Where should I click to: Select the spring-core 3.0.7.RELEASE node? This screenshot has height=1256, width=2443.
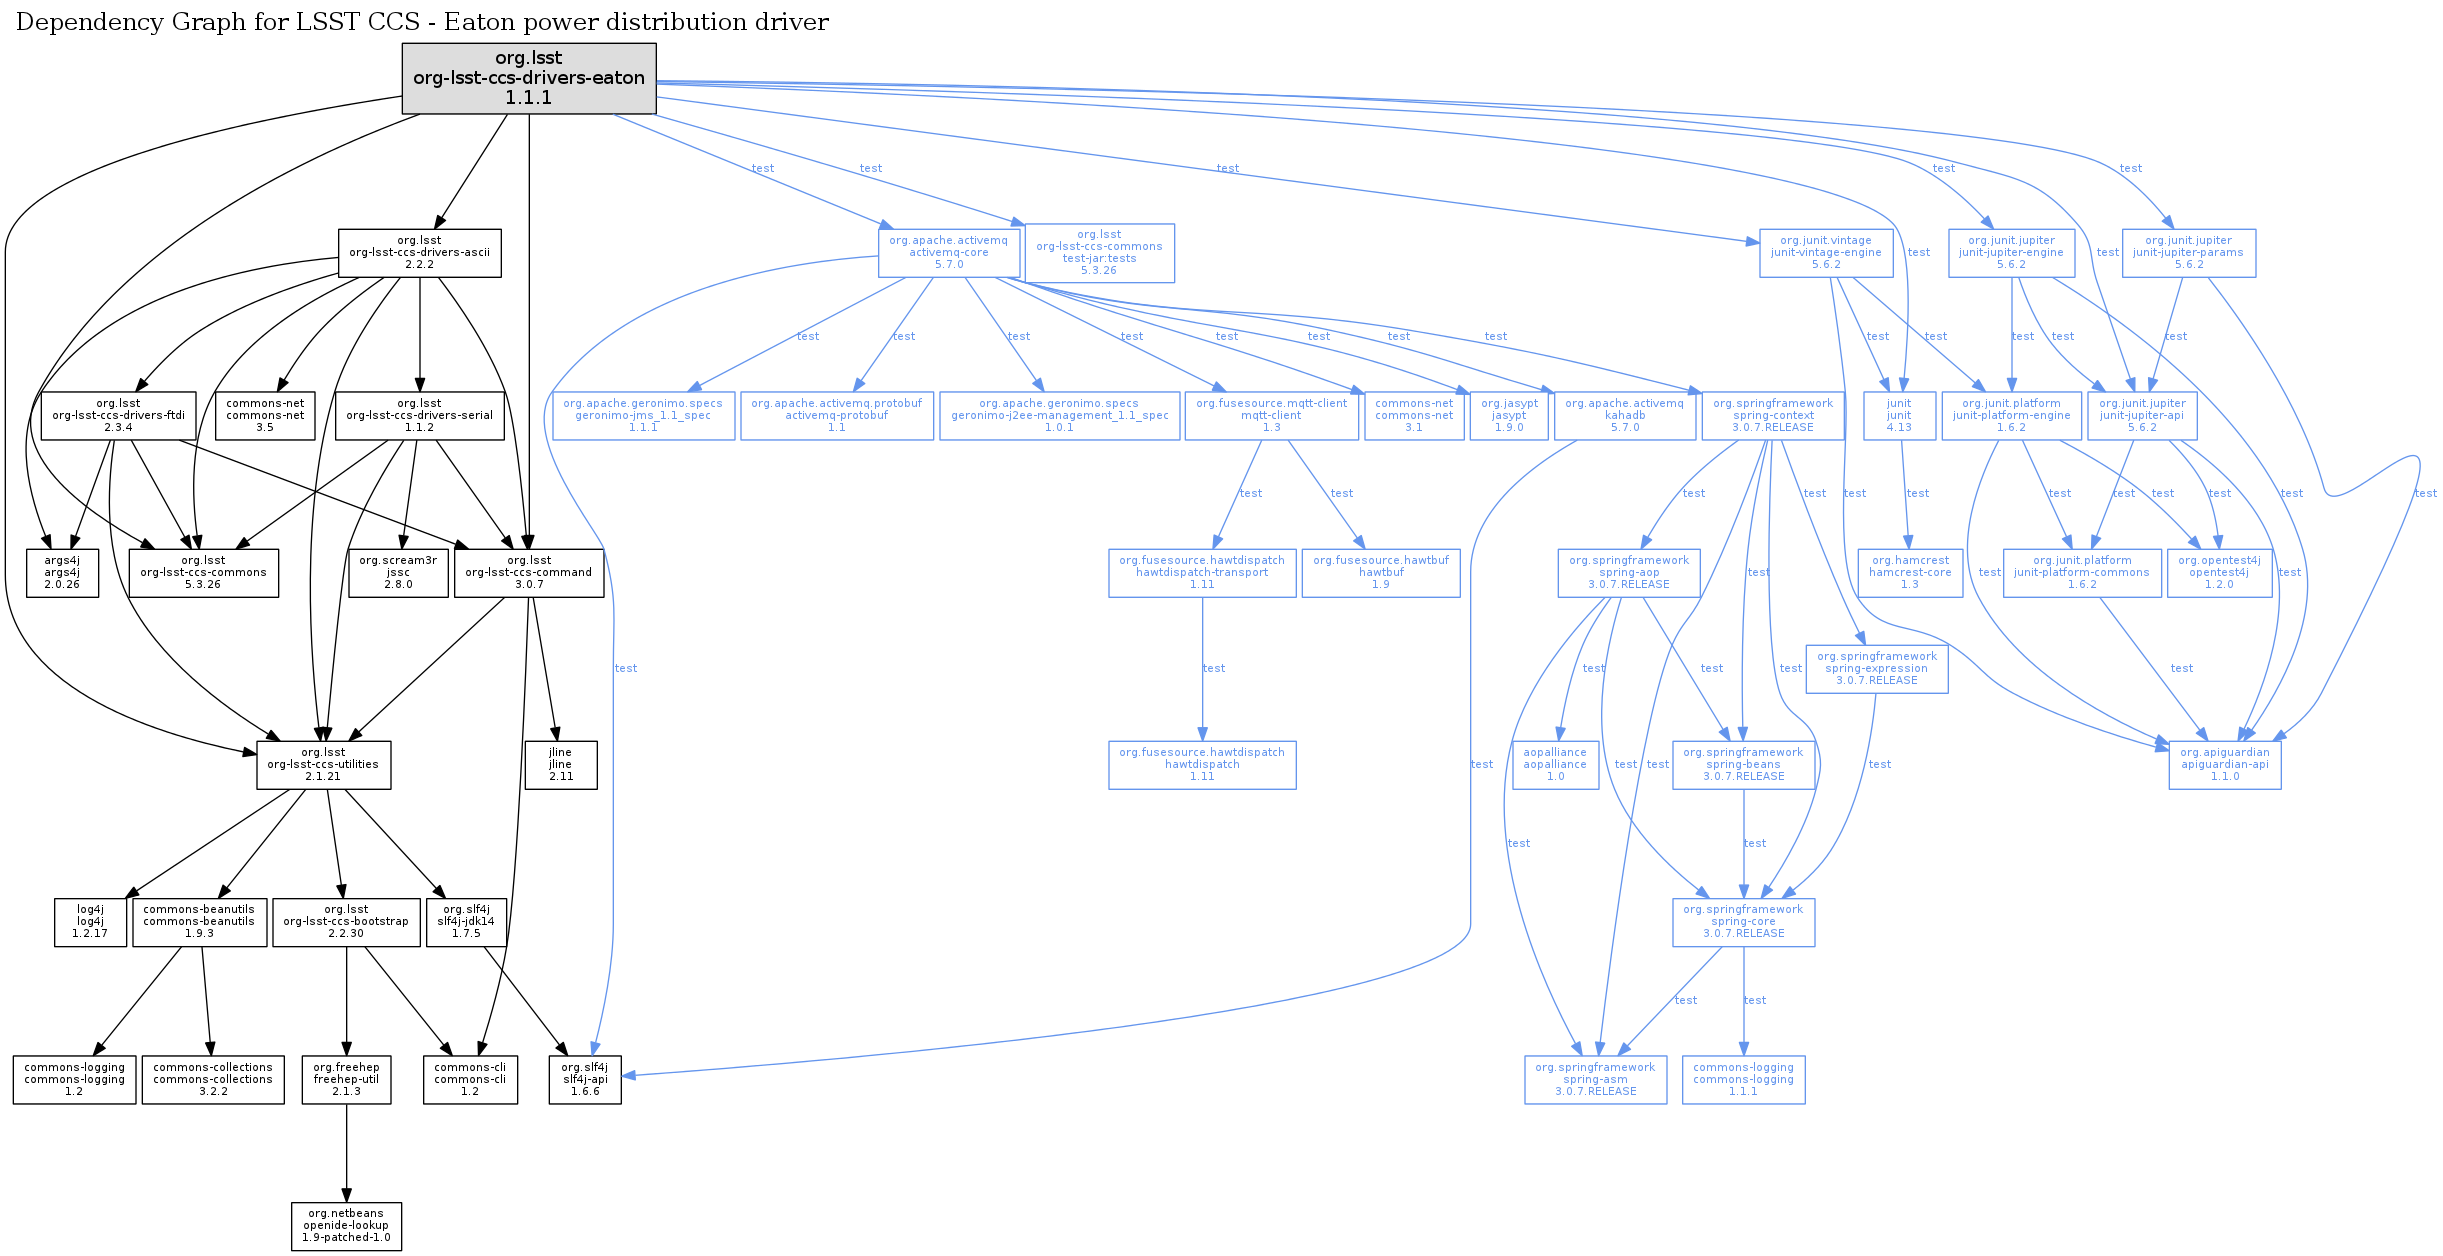(x=1743, y=922)
